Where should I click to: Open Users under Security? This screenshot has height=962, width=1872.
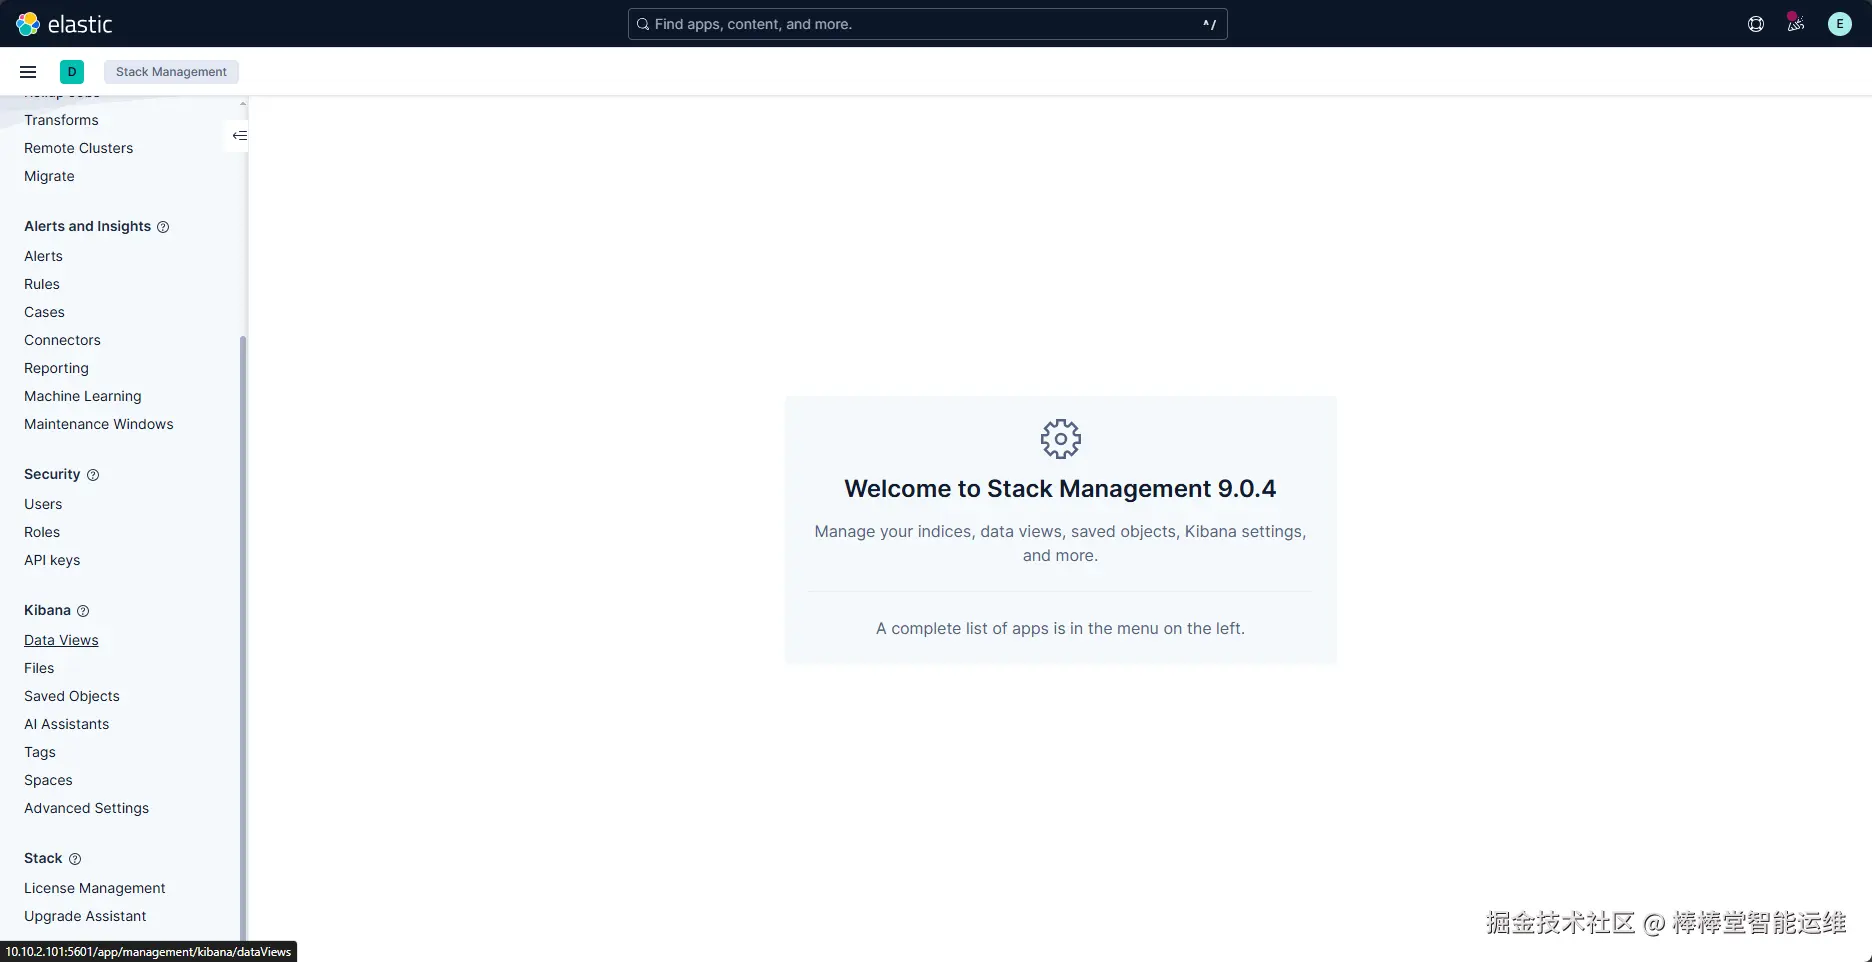(43, 504)
